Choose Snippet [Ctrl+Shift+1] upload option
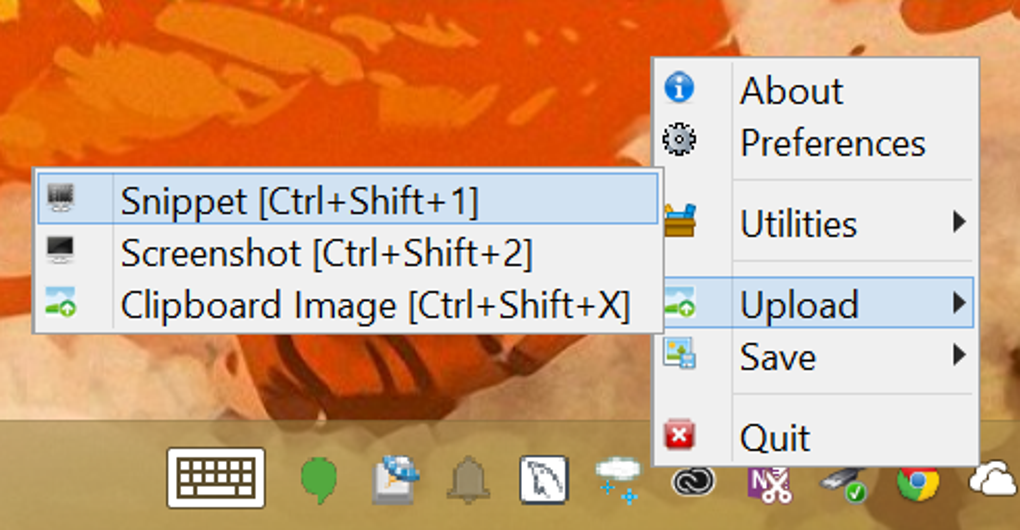1020x530 pixels. pos(299,201)
